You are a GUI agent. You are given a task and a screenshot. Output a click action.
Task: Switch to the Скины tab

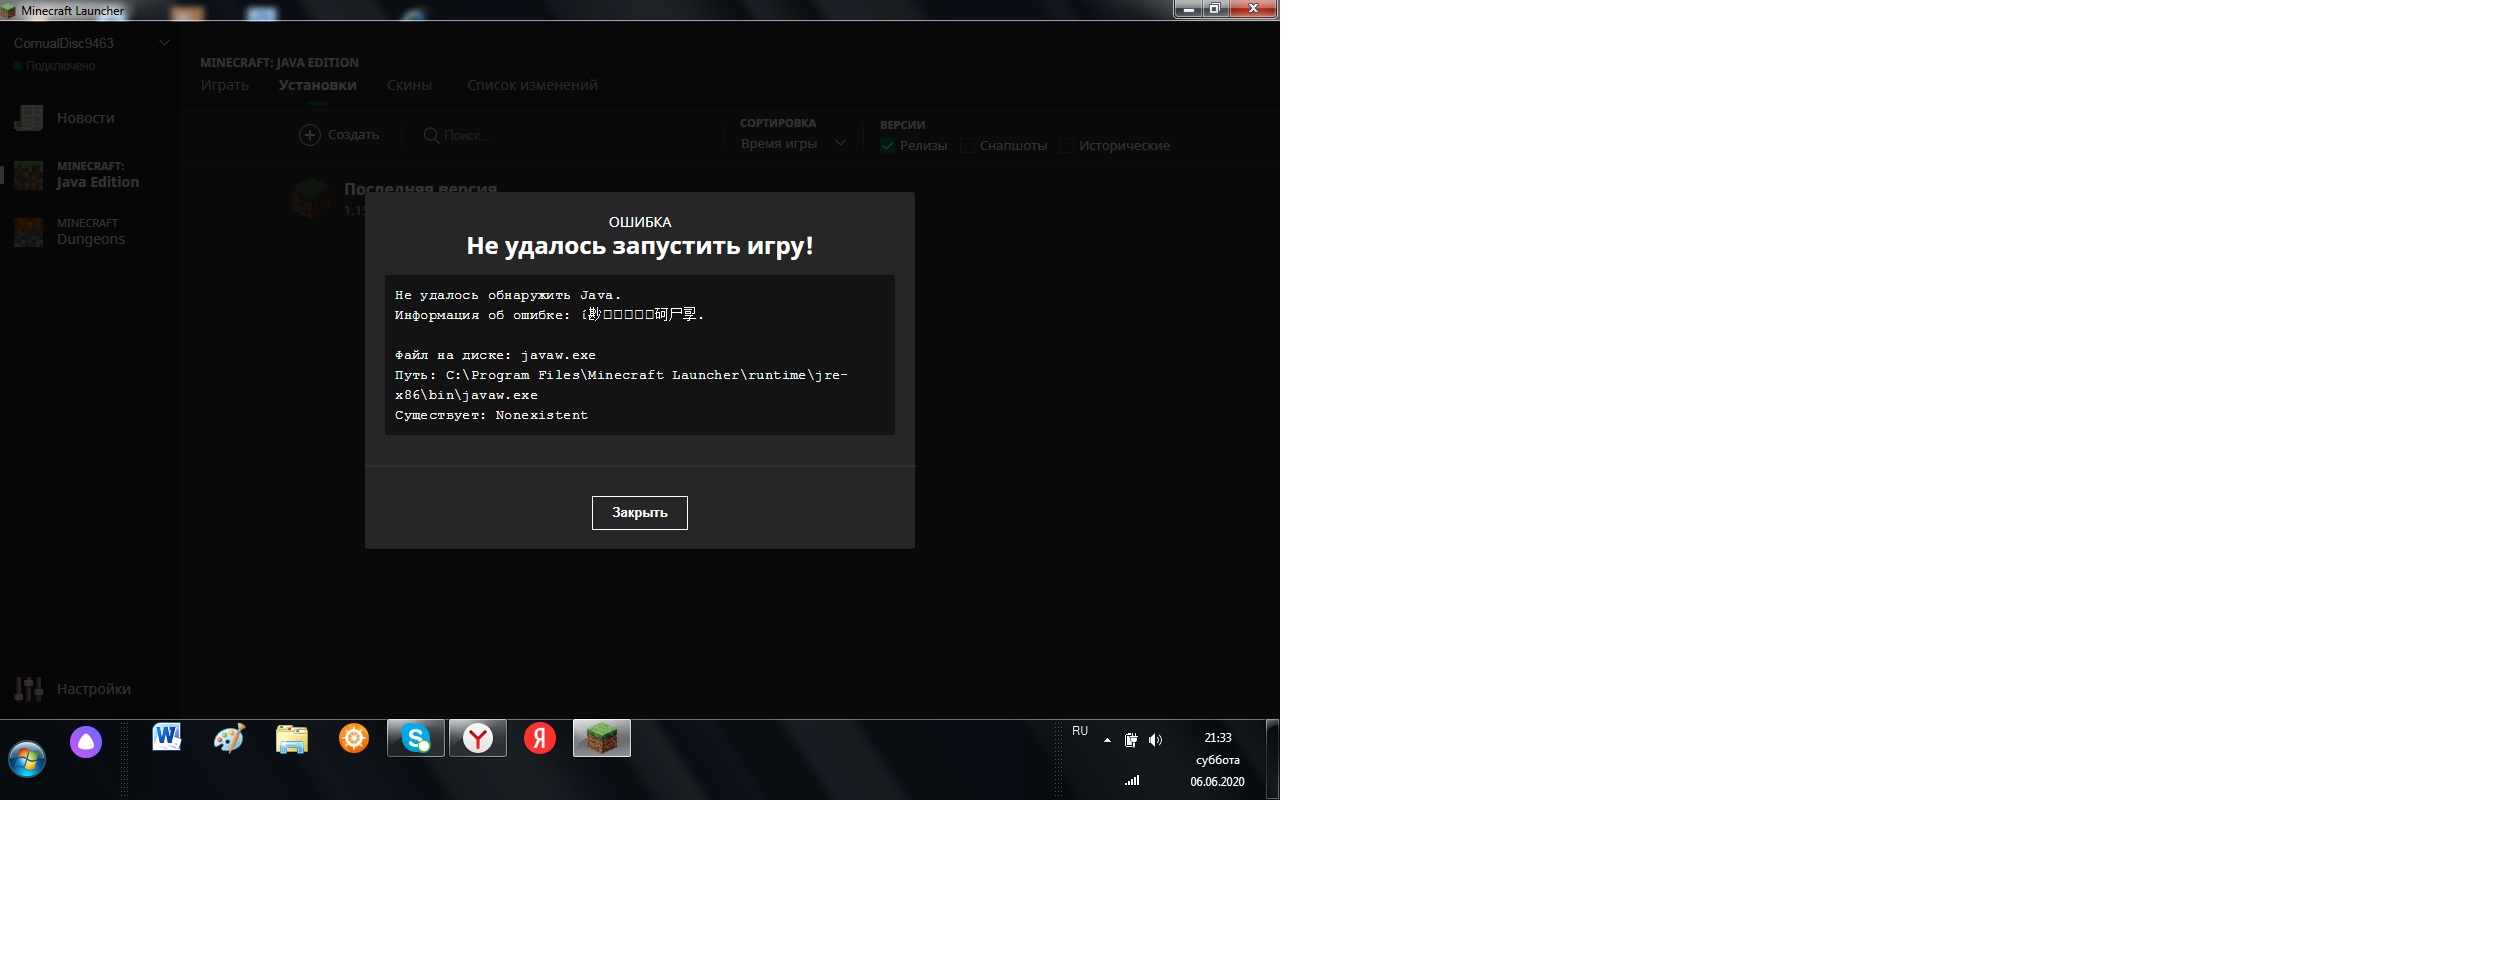click(410, 85)
